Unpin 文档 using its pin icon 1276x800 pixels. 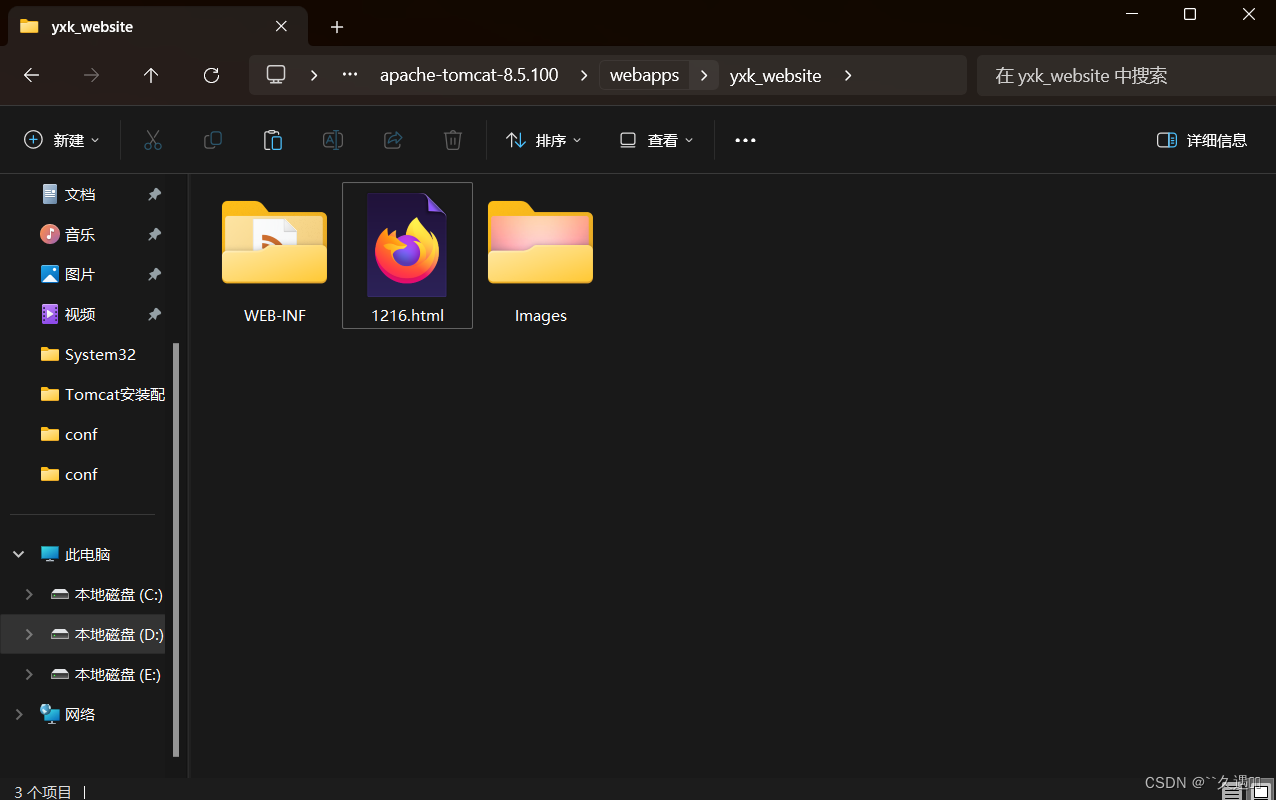(154, 194)
